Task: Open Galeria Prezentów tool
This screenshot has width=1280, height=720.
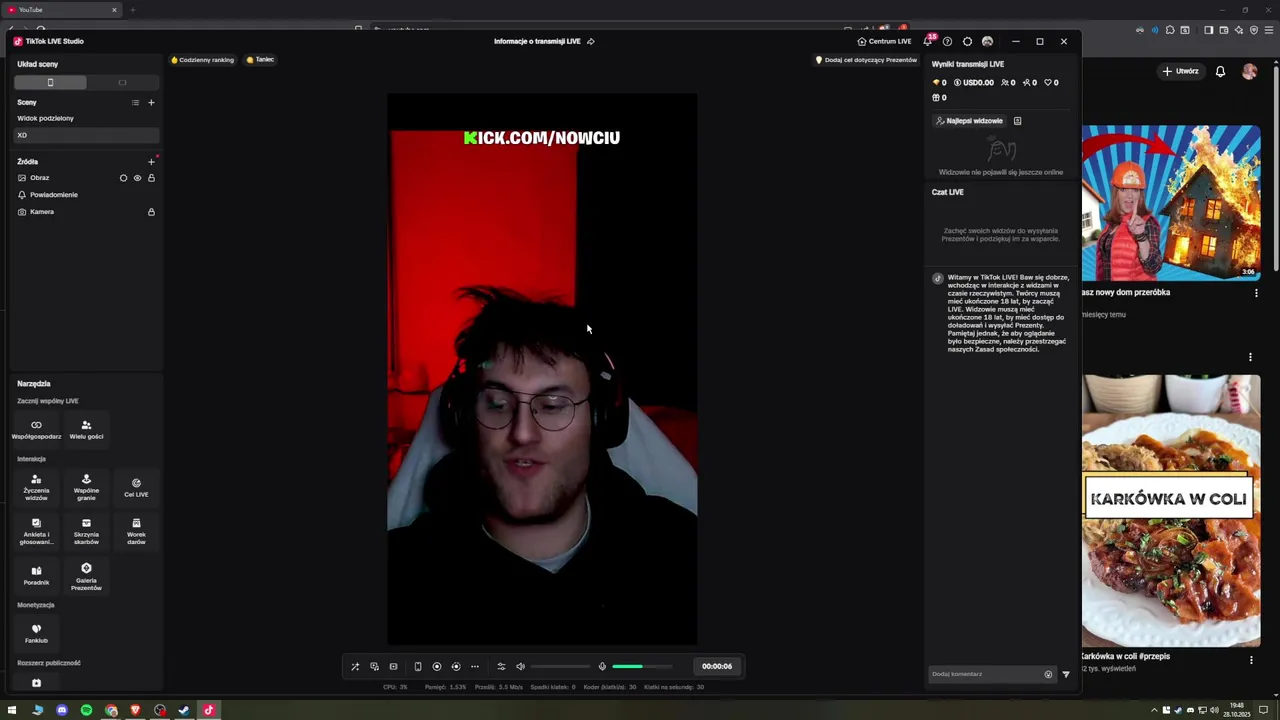Action: (x=86, y=575)
